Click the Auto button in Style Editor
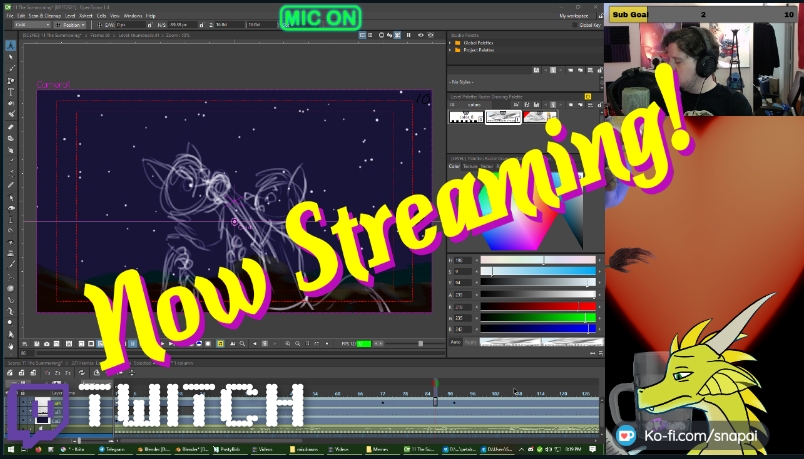The height and width of the screenshot is (459, 804). tap(455, 342)
